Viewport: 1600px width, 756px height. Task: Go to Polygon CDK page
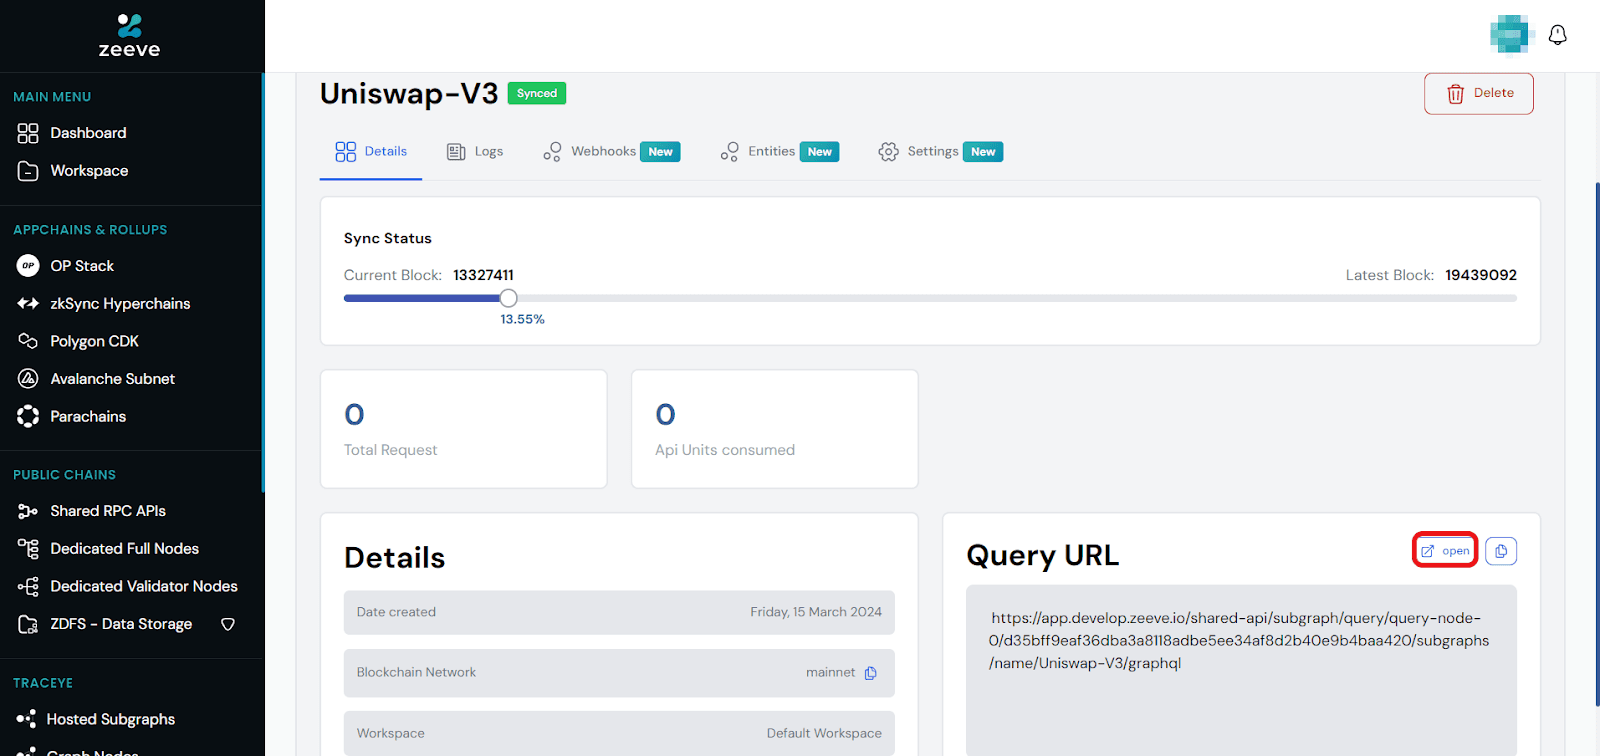(x=94, y=341)
